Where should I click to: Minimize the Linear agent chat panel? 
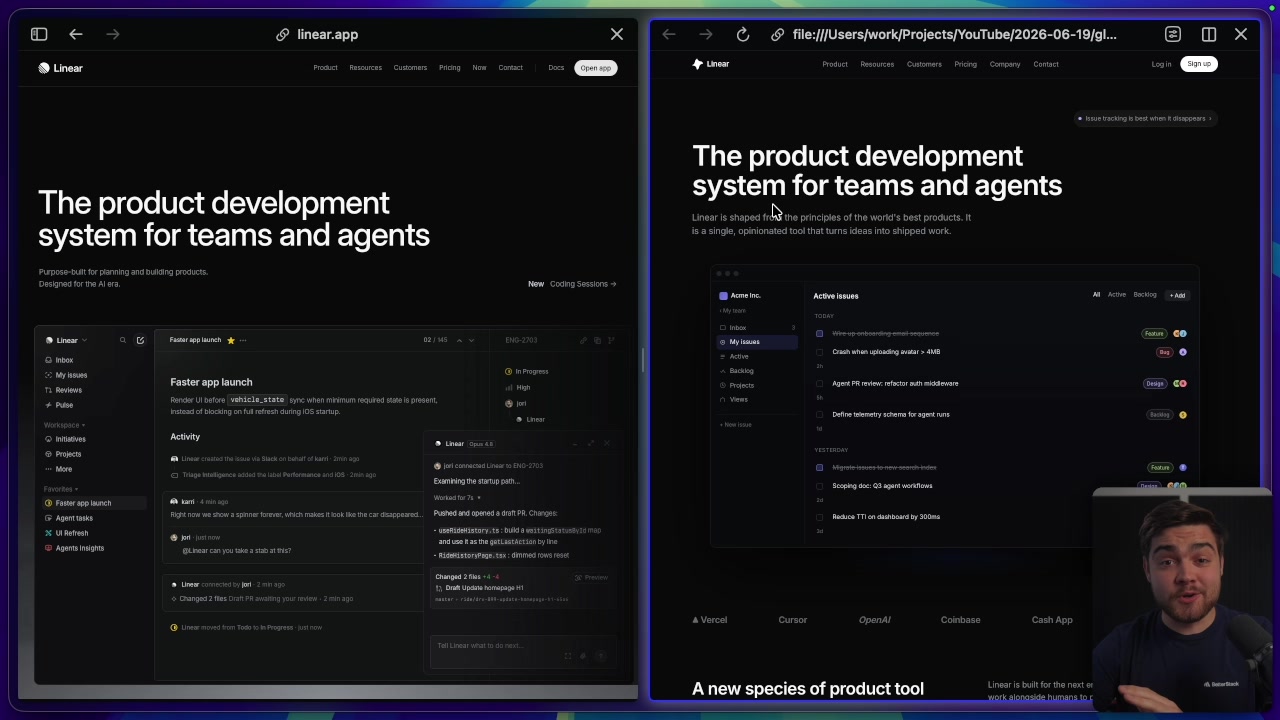(575, 444)
